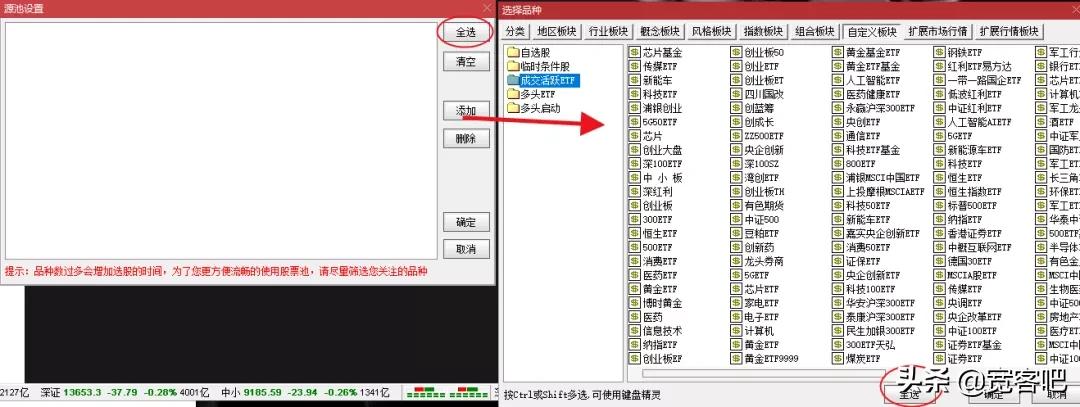Select the 指数板块 tab
Screen dimensions: 1080x407
[x=764, y=32]
